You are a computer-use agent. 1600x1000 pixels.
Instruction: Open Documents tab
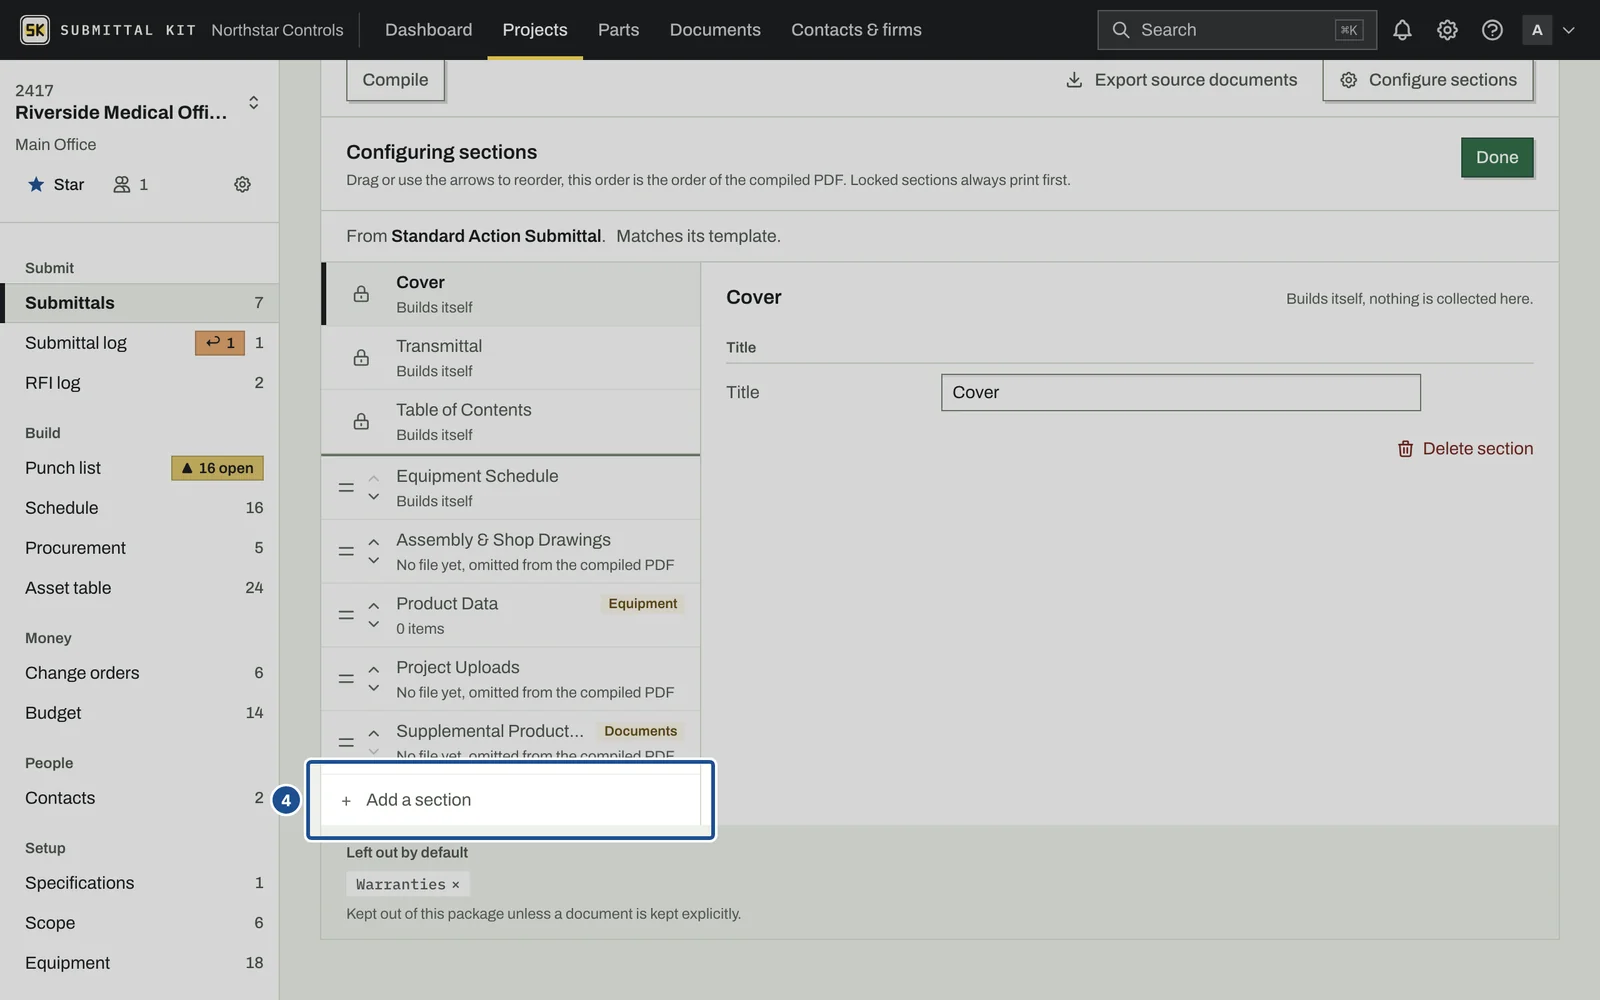click(715, 30)
